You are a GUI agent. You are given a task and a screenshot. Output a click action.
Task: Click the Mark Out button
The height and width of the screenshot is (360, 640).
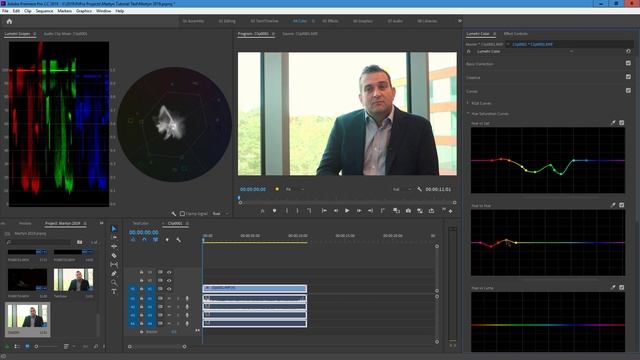click(x=297, y=211)
